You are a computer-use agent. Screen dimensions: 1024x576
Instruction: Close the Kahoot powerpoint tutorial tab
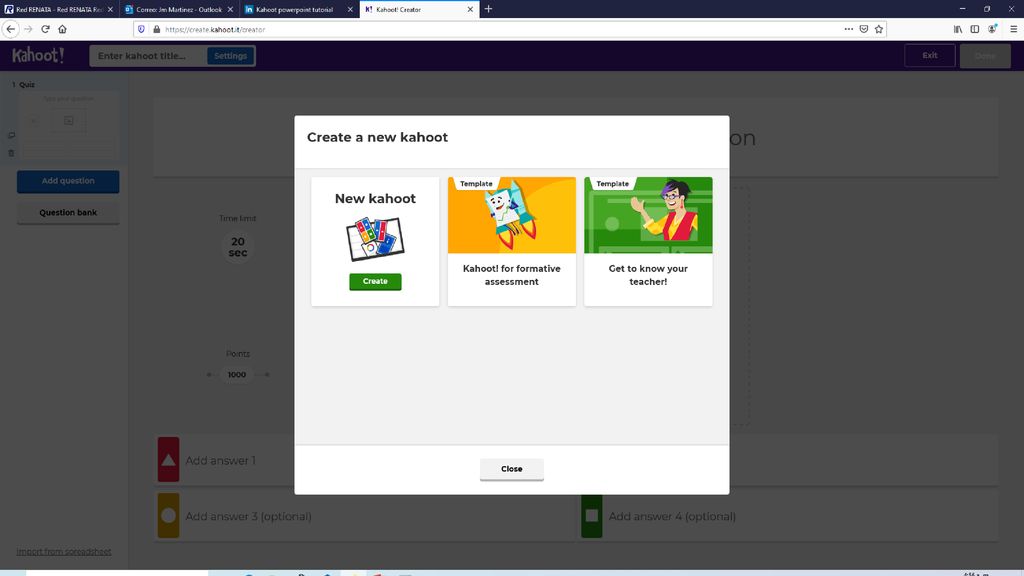tap(350, 9)
